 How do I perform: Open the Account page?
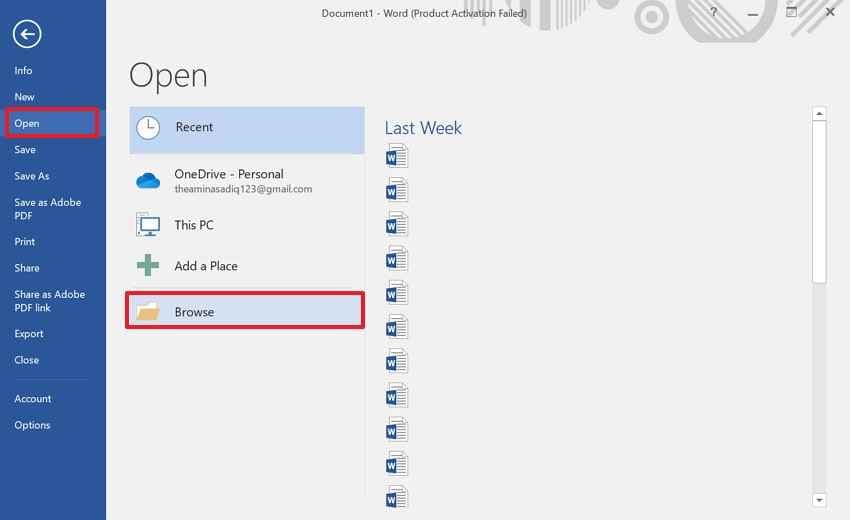click(x=33, y=399)
